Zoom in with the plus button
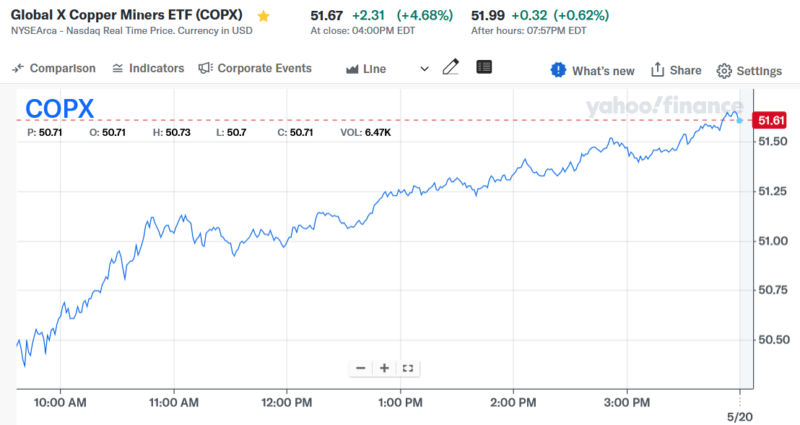This screenshot has width=800, height=425. tap(384, 368)
